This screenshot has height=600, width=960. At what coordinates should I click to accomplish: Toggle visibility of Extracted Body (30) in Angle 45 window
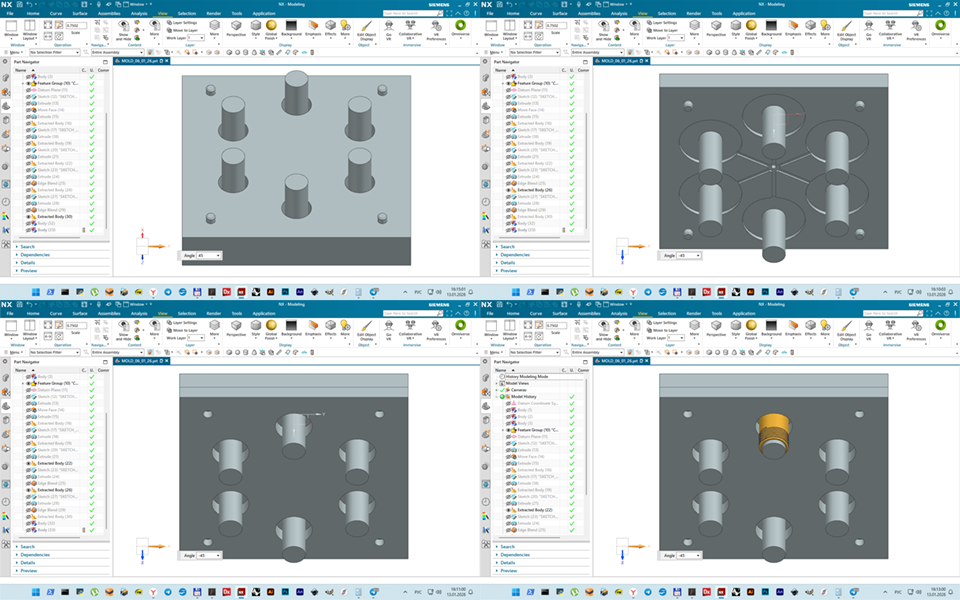[x=28, y=217]
